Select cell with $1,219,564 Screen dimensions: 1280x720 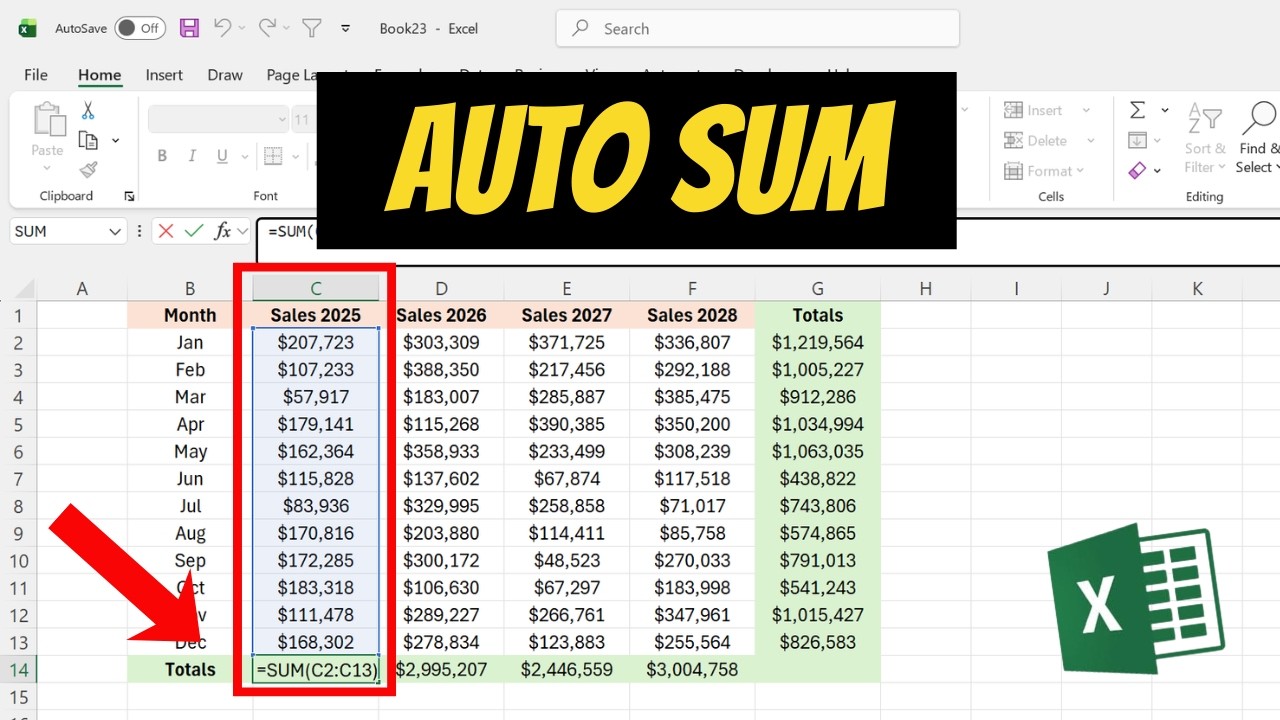click(x=818, y=342)
